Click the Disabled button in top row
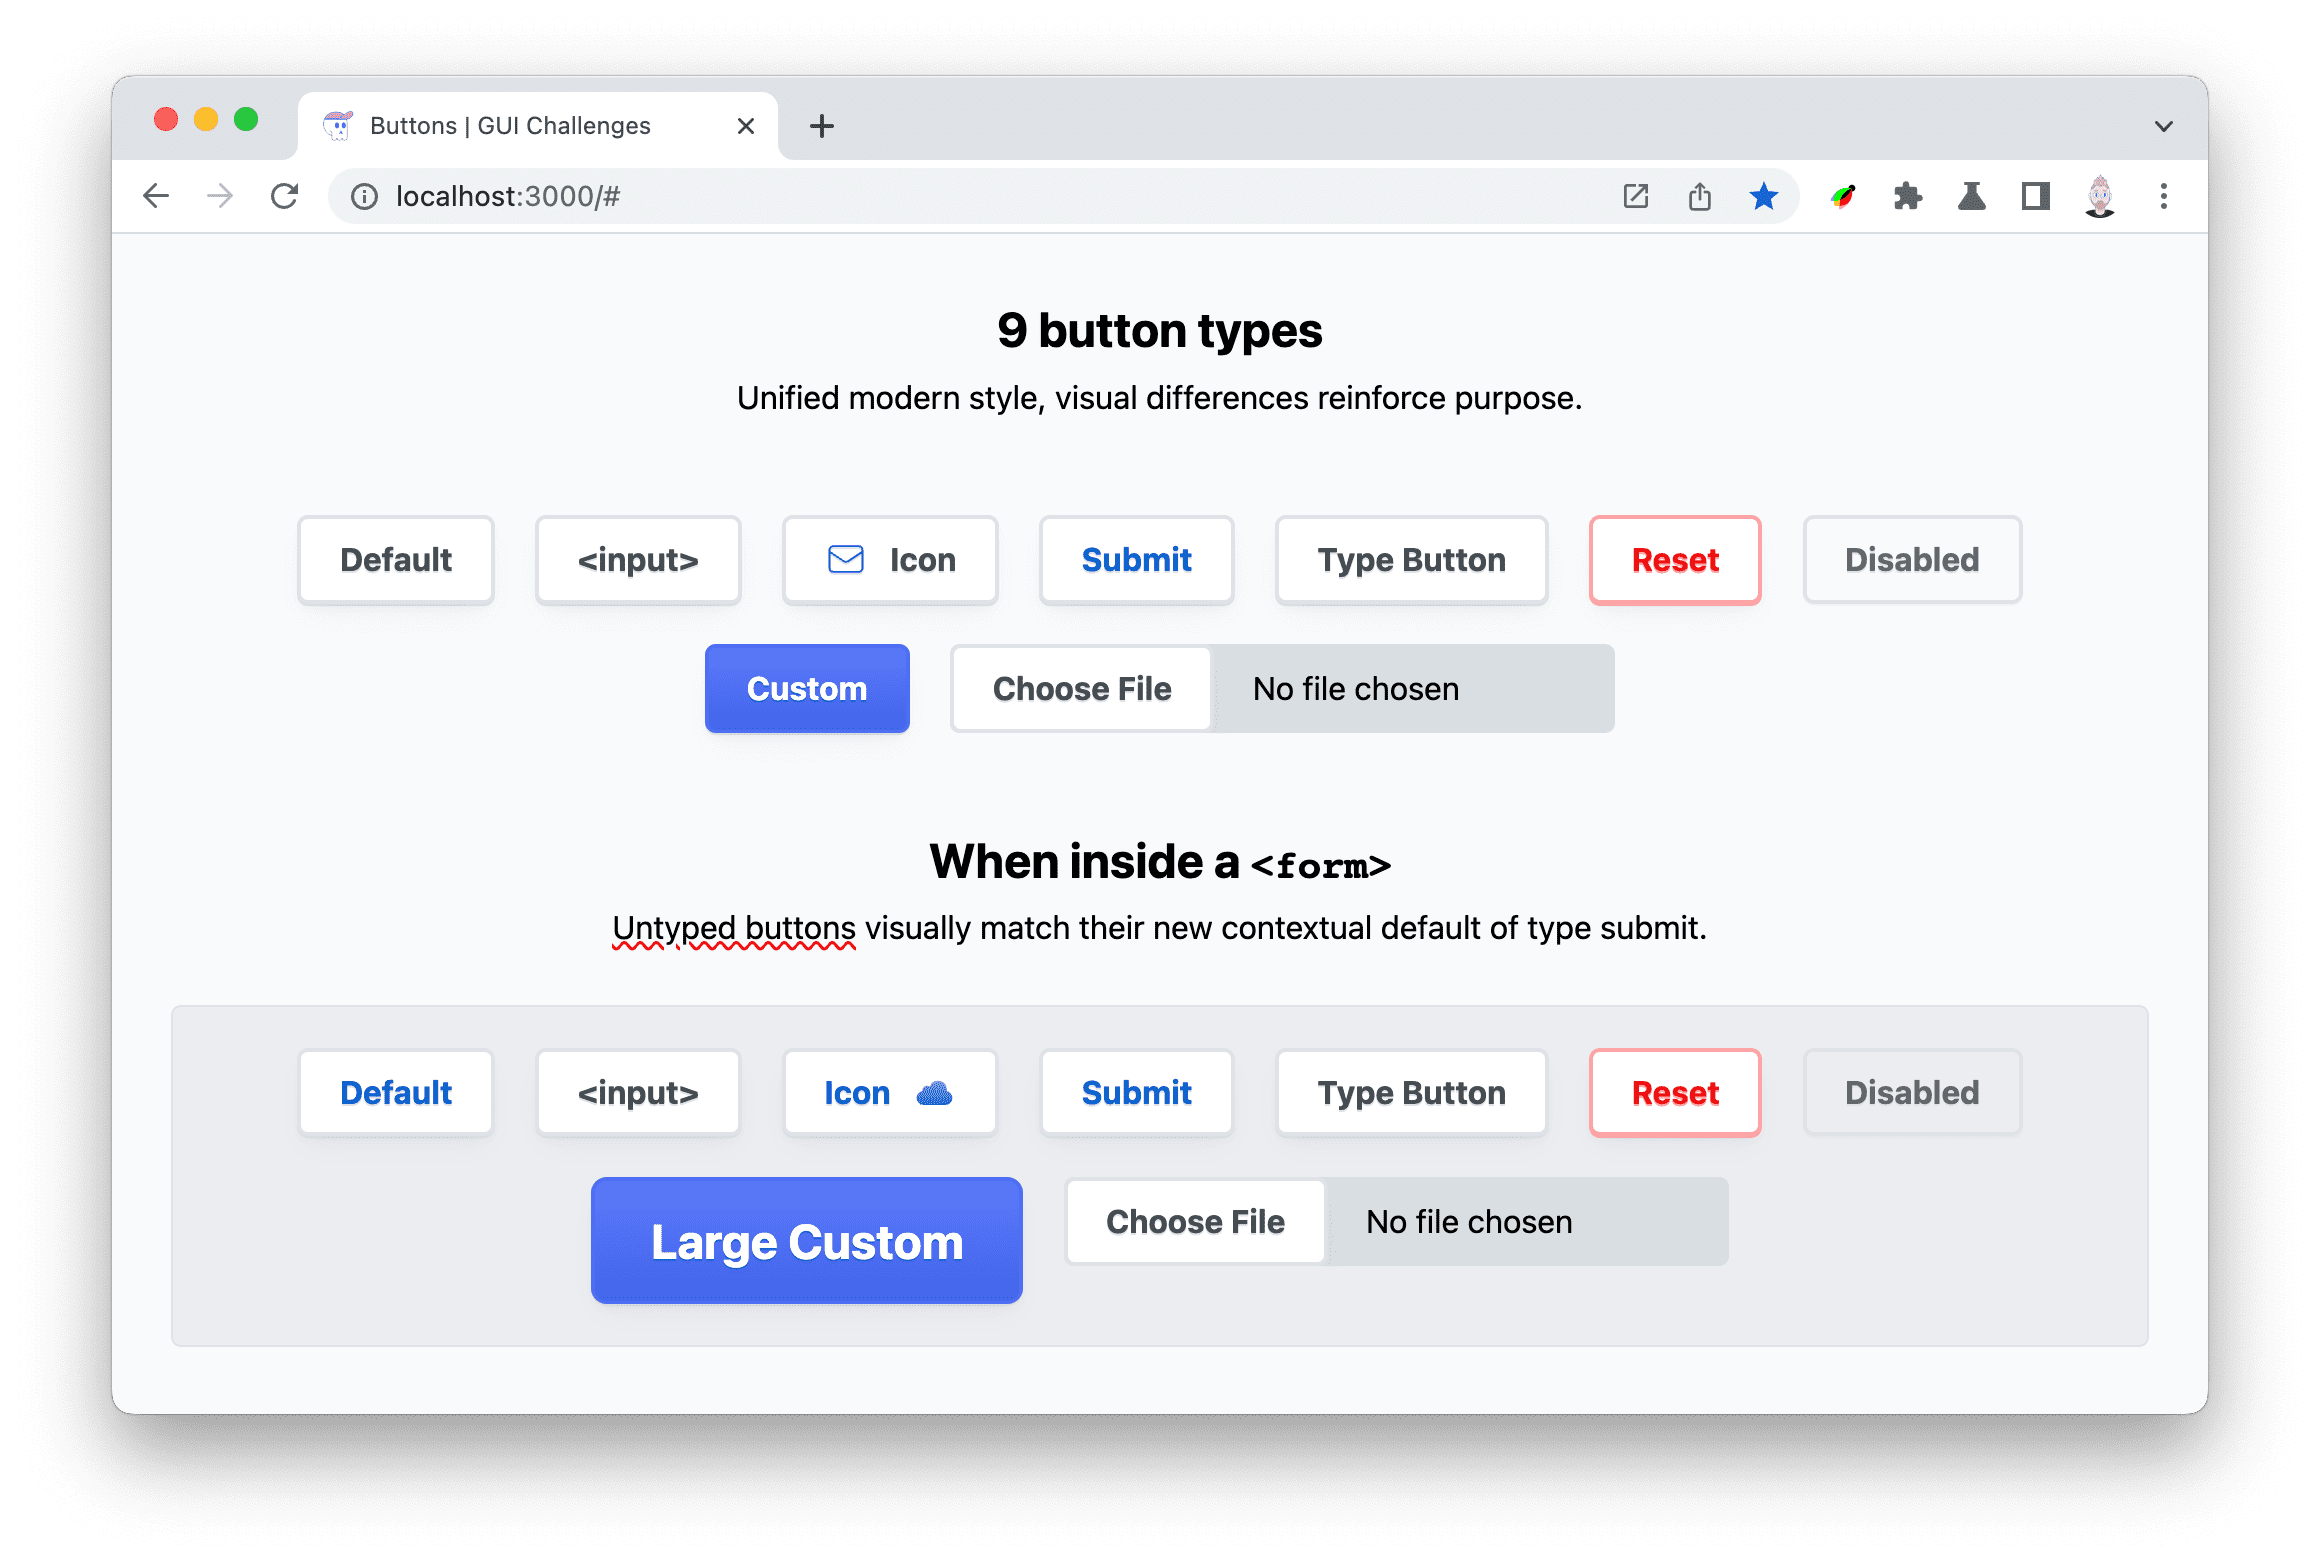The height and width of the screenshot is (1562, 2320). coord(1912,558)
